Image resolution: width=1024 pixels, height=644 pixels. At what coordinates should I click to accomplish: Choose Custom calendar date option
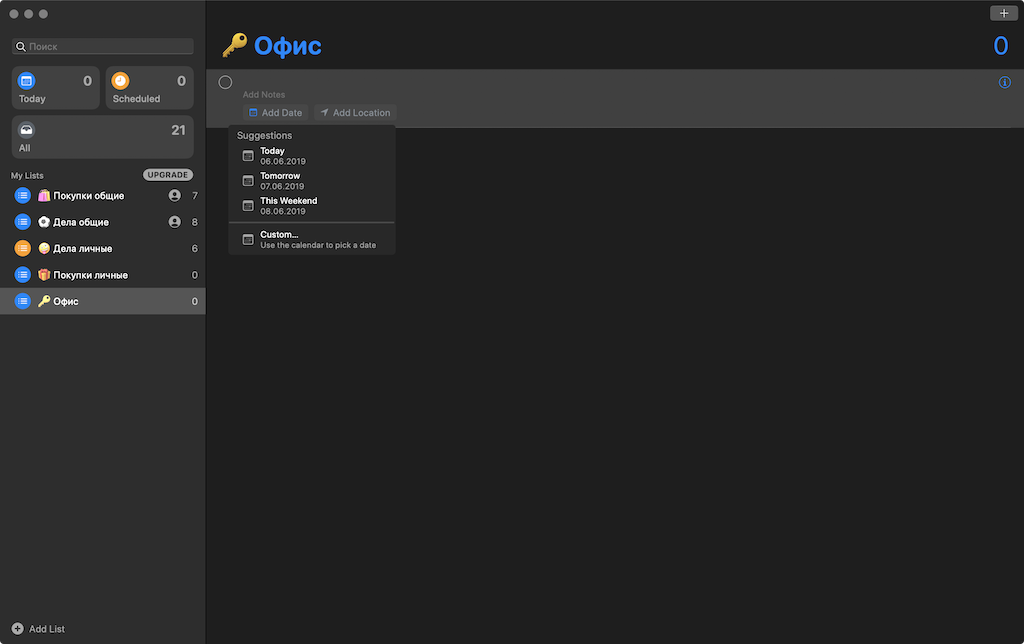(312, 240)
